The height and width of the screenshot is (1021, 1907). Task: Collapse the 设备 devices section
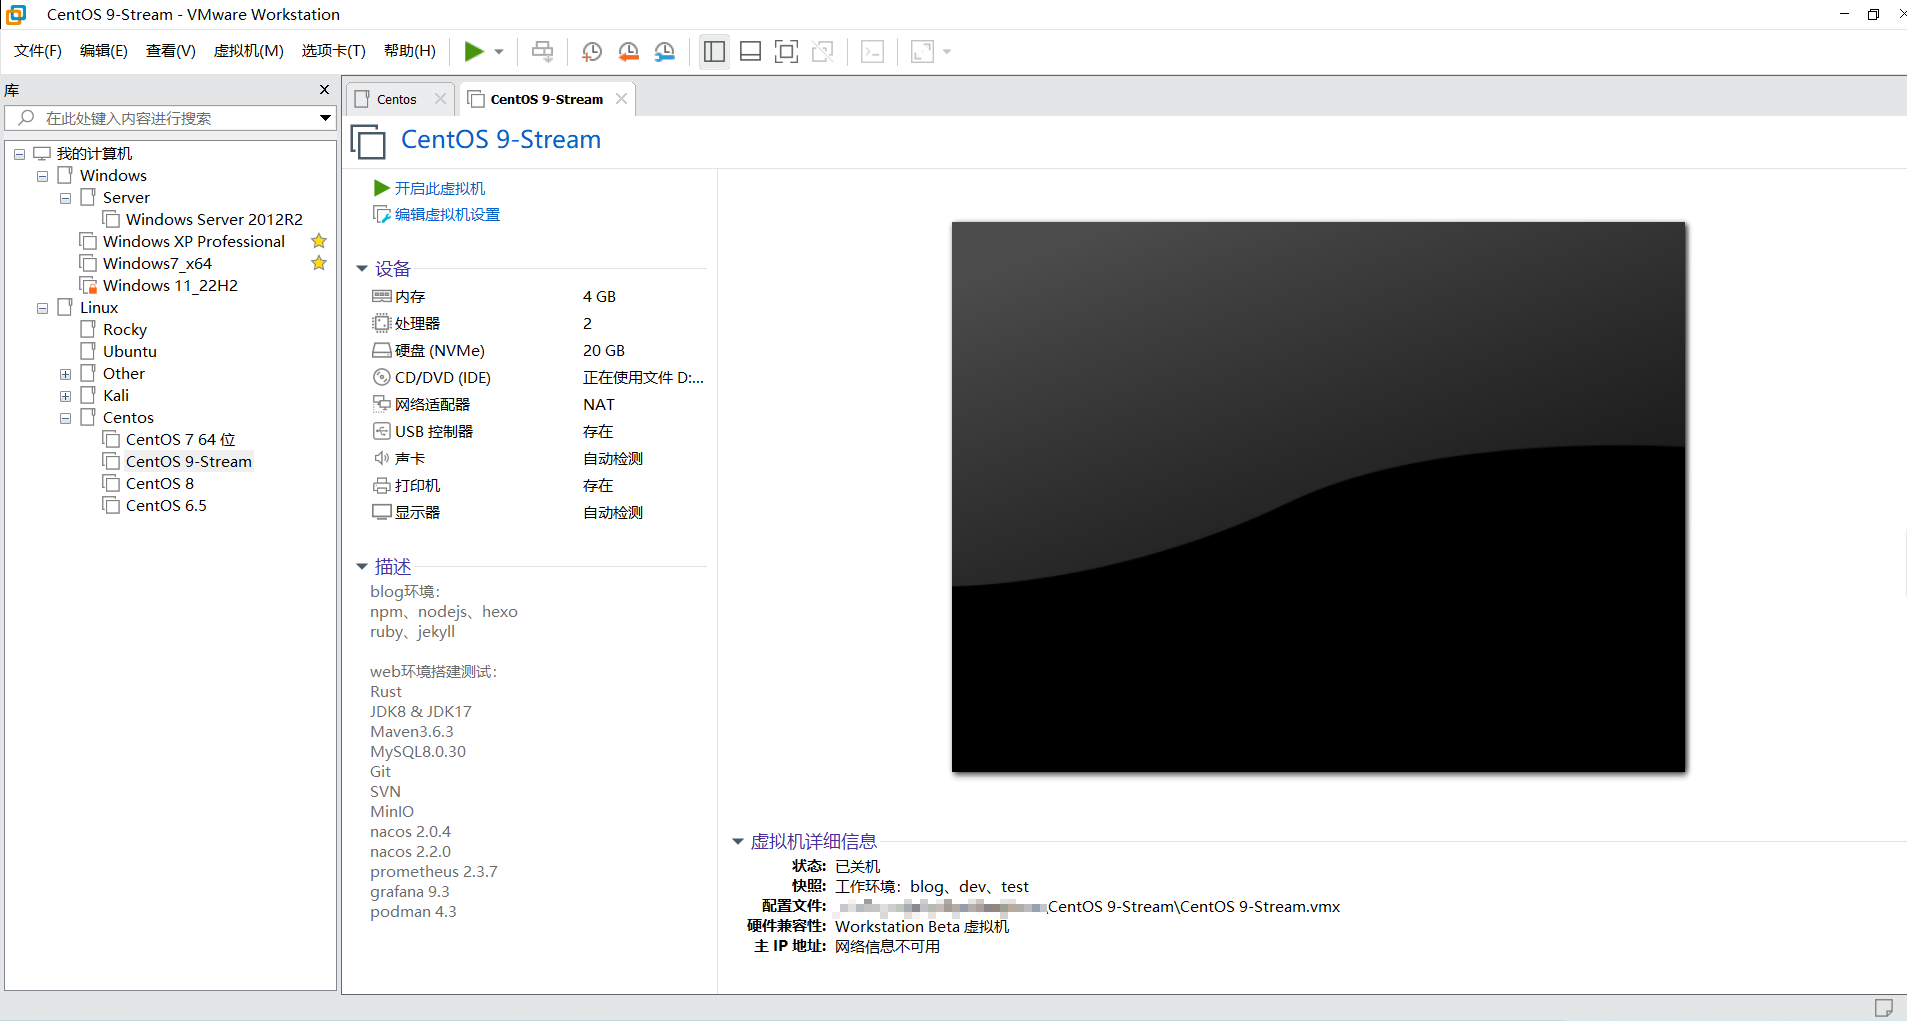(362, 269)
